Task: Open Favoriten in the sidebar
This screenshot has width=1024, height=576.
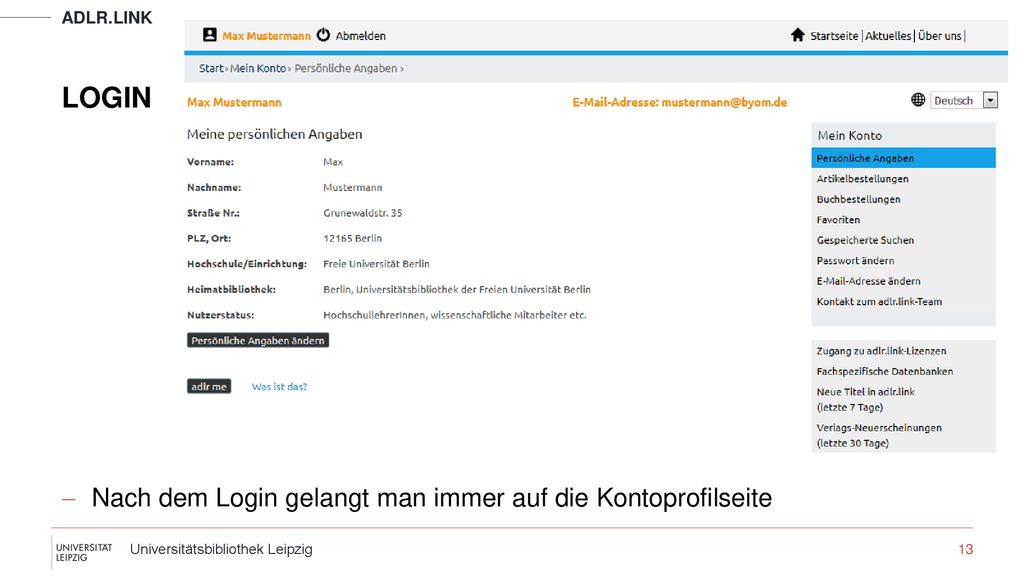Action: point(838,219)
